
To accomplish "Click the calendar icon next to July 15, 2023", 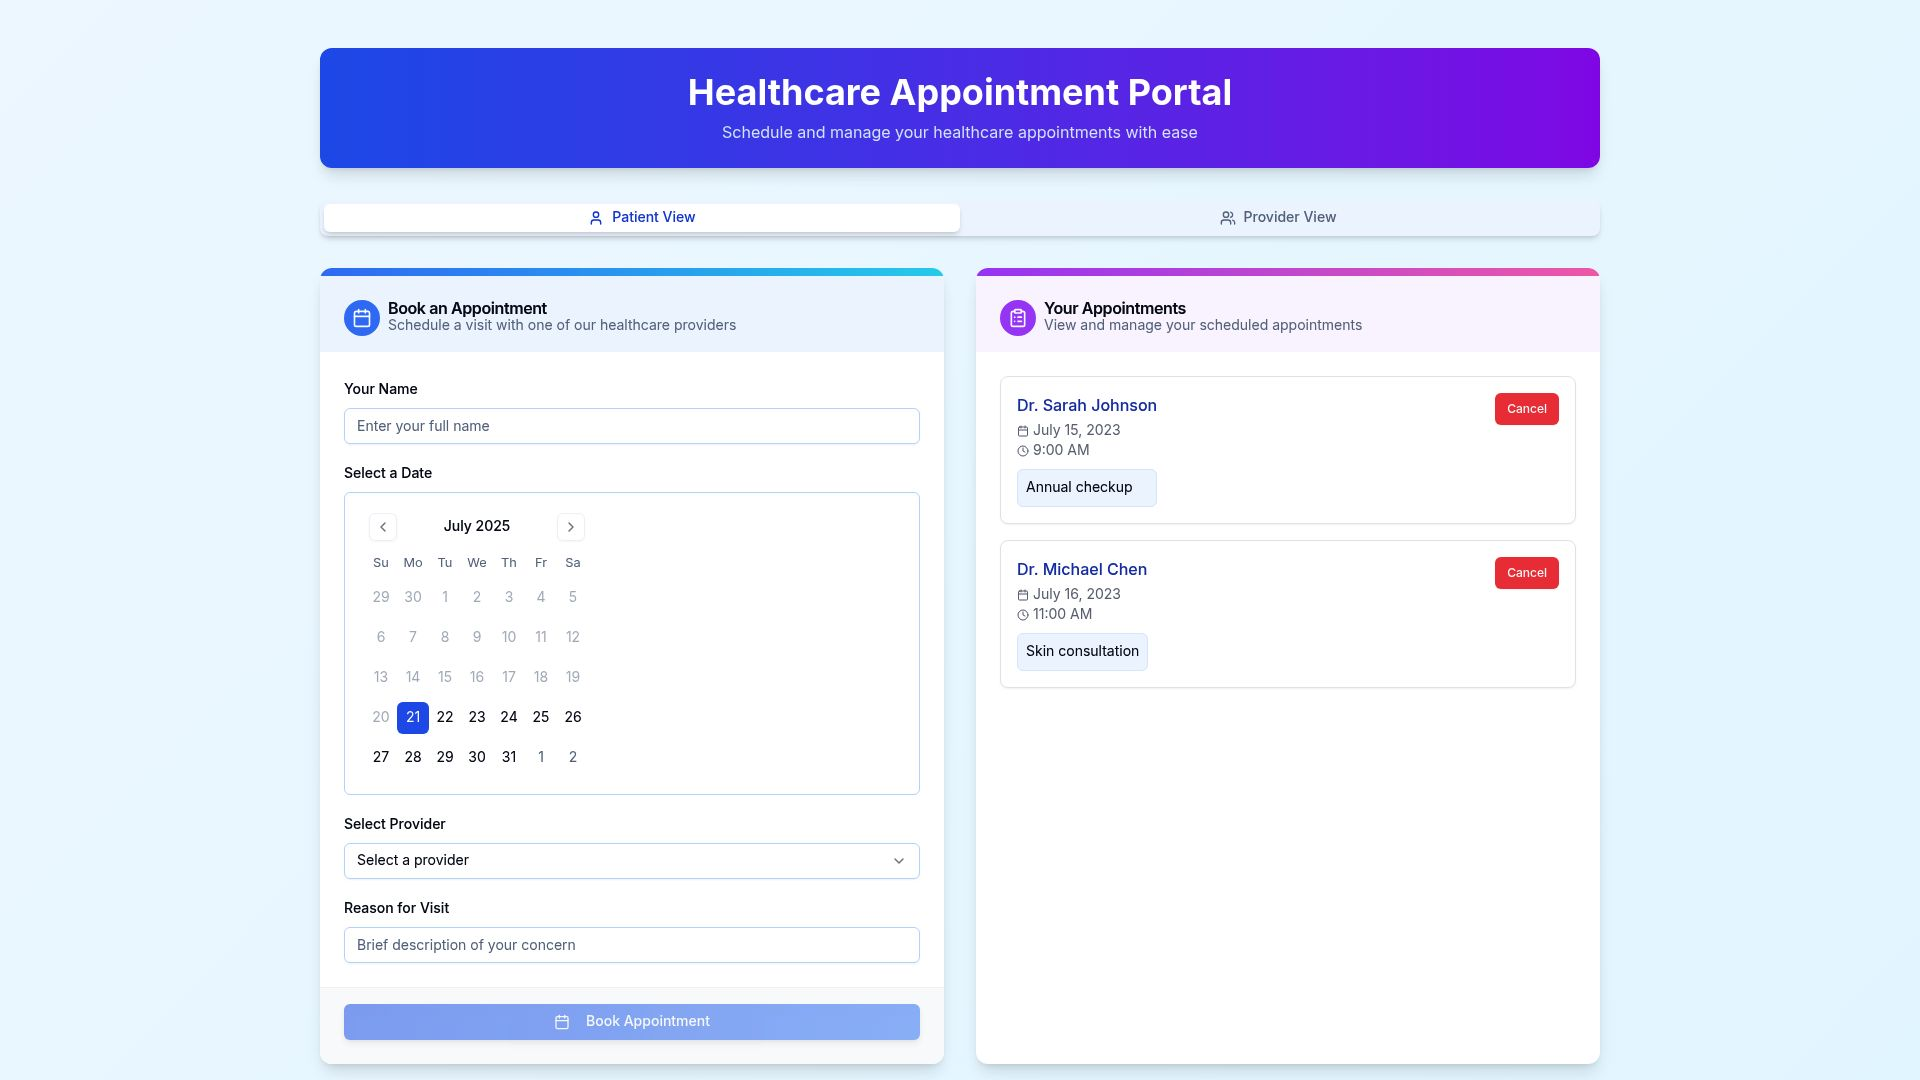I will tap(1022, 431).
